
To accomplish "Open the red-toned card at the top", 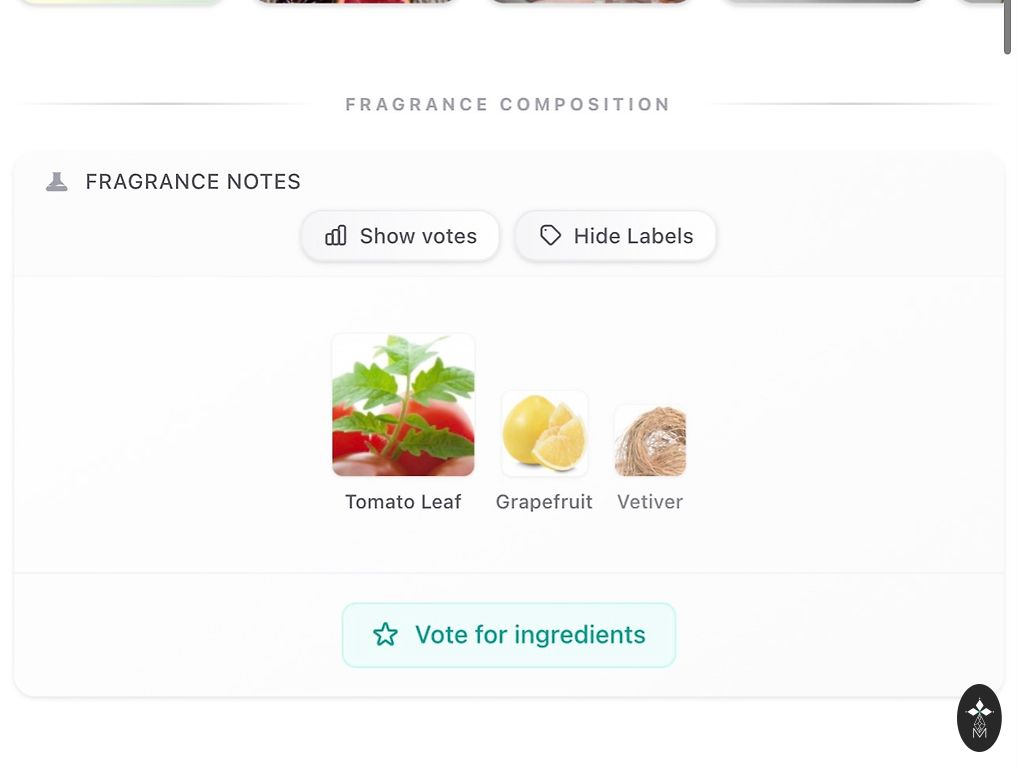I will click(355, 2).
